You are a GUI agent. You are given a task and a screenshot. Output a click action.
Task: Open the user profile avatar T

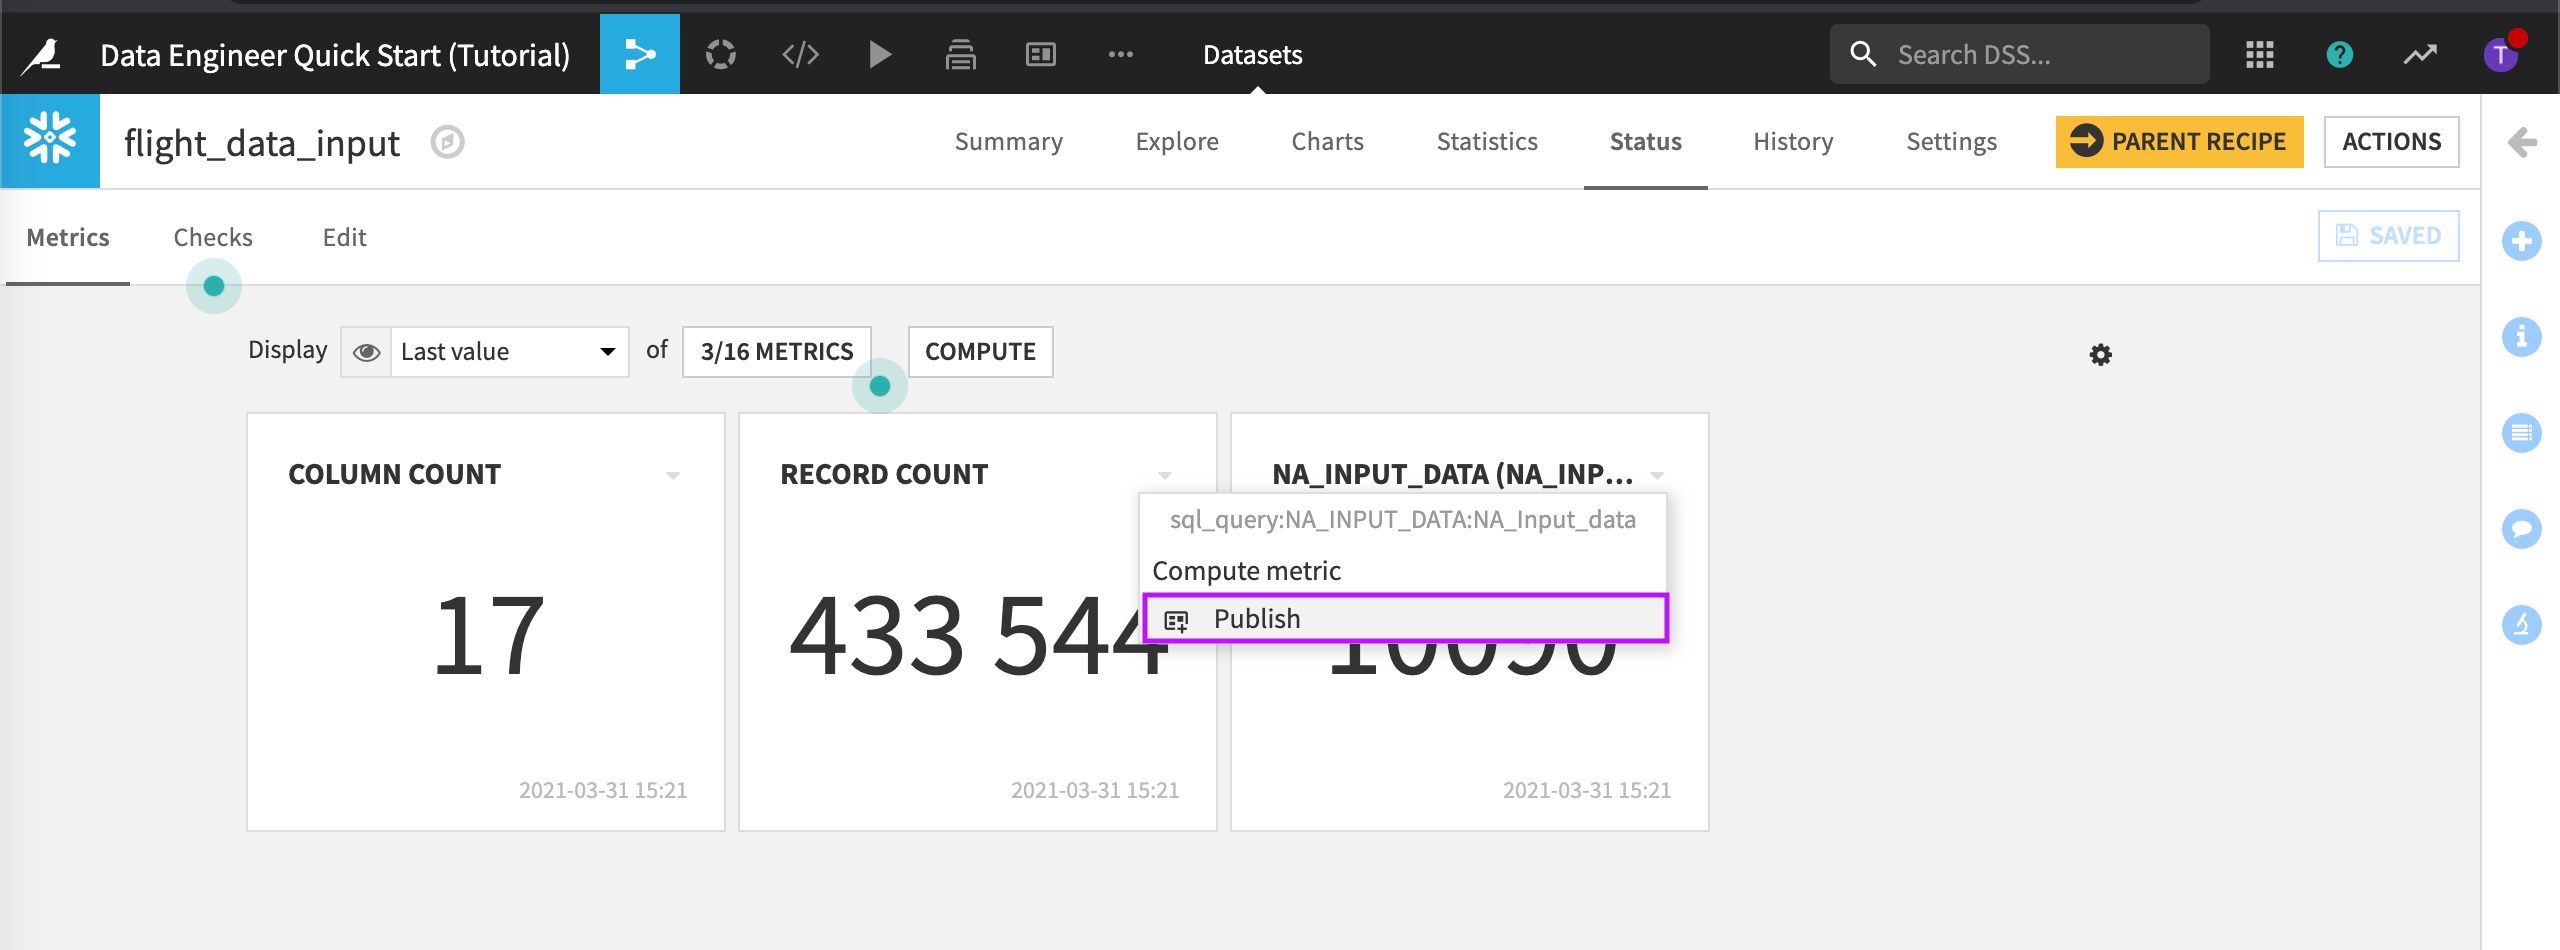[2500, 54]
